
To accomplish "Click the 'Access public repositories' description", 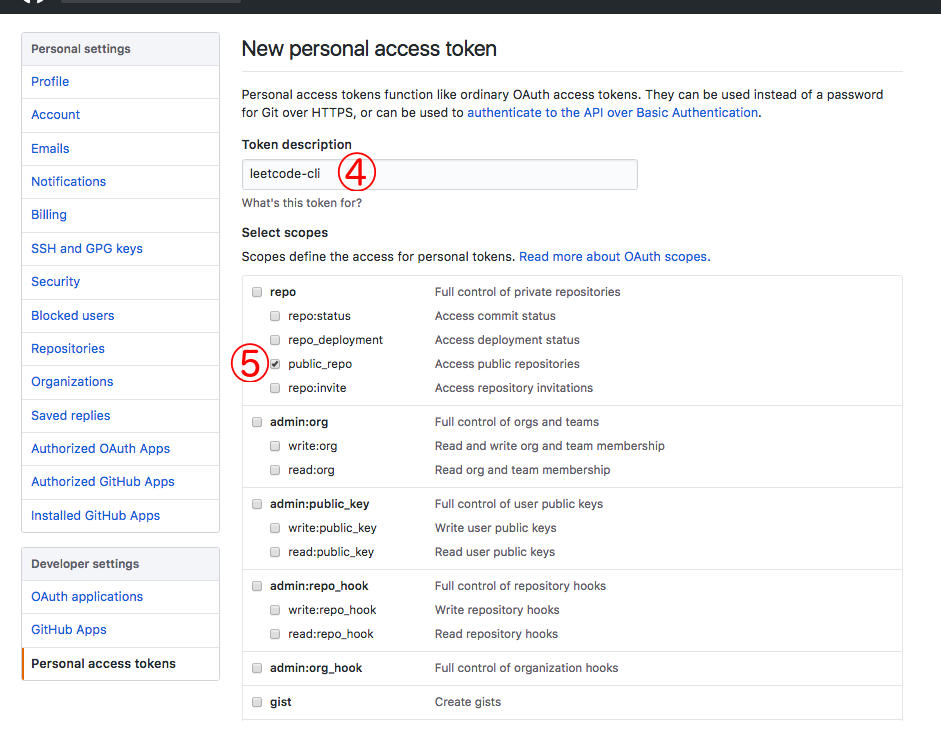I will pyautogui.click(x=507, y=364).
